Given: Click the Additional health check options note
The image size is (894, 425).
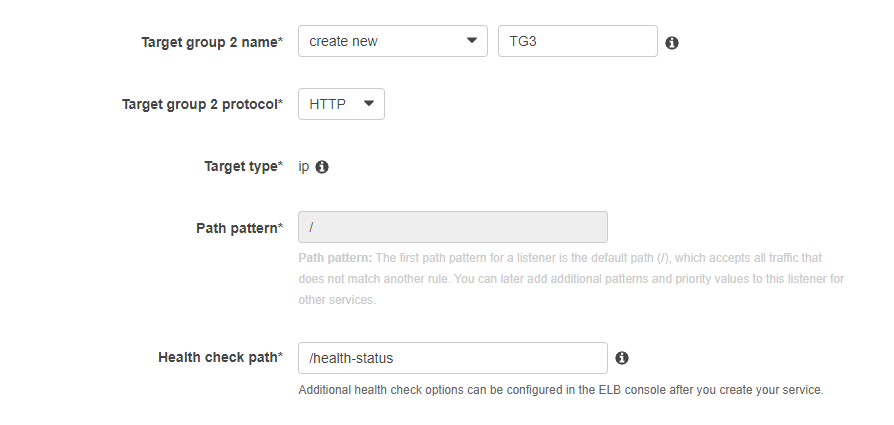Looking at the screenshot, I should point(561,390).
